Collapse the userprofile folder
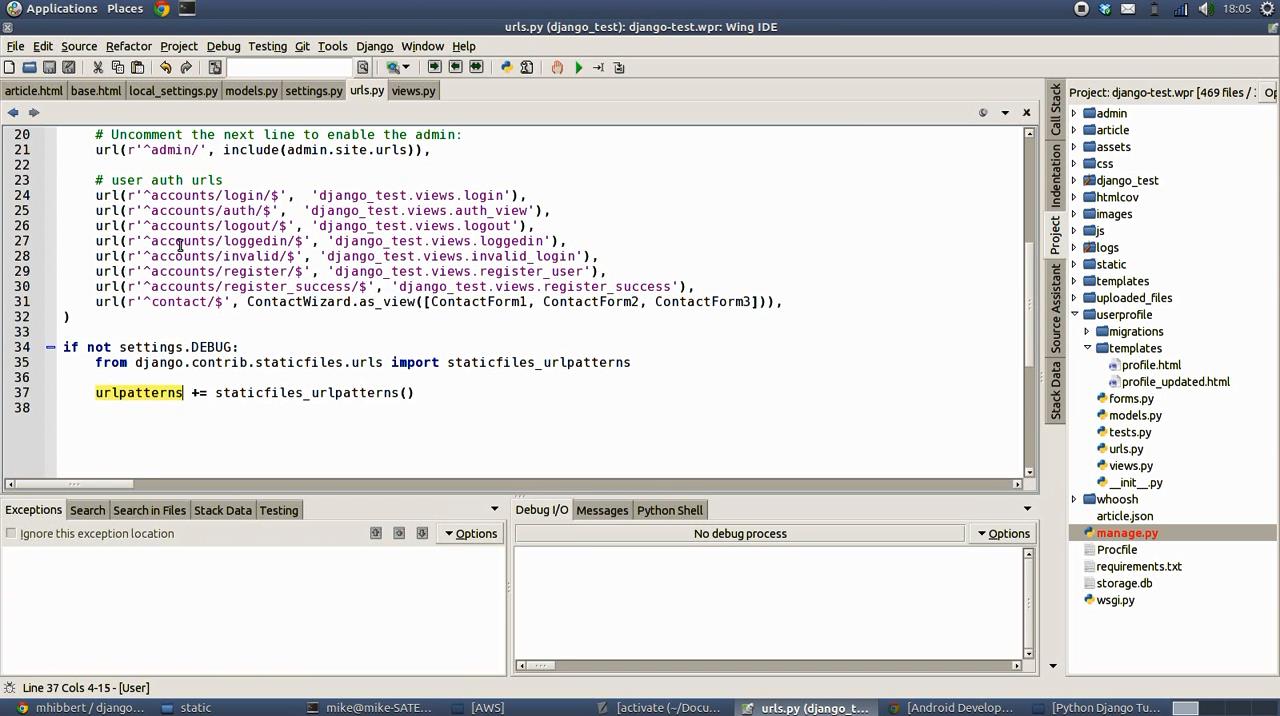Image resolution: width=1280 pixels, height=716 pixels. point(1074,315)
